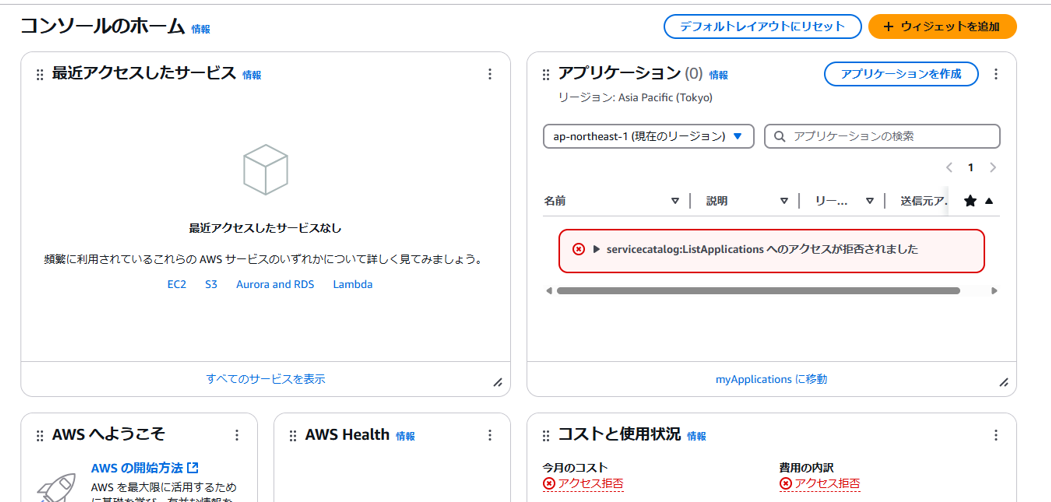1051x502 pixels.
Task: Click 情報 link next to 最近アクセスしたサービス
Action: click(x=252, y=75)
